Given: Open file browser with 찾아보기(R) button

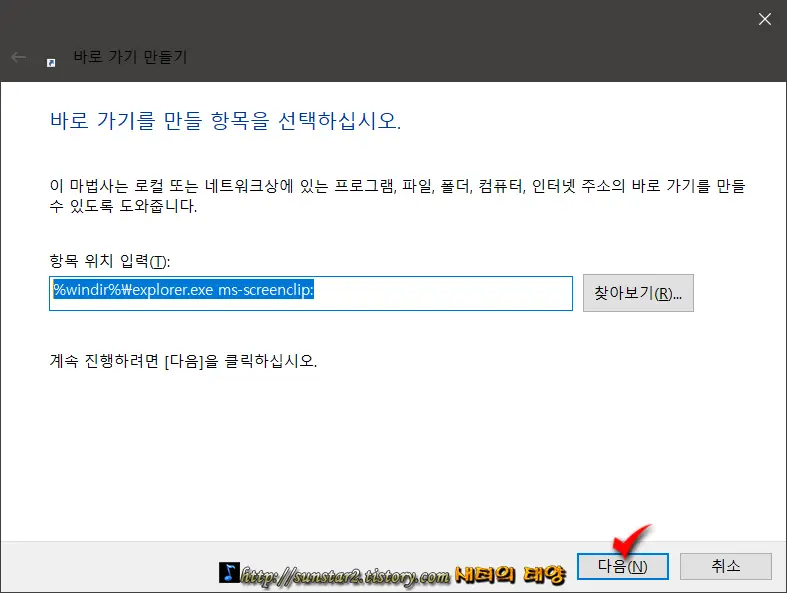Looking at the screenshot, I should click(x=638, y=293).
